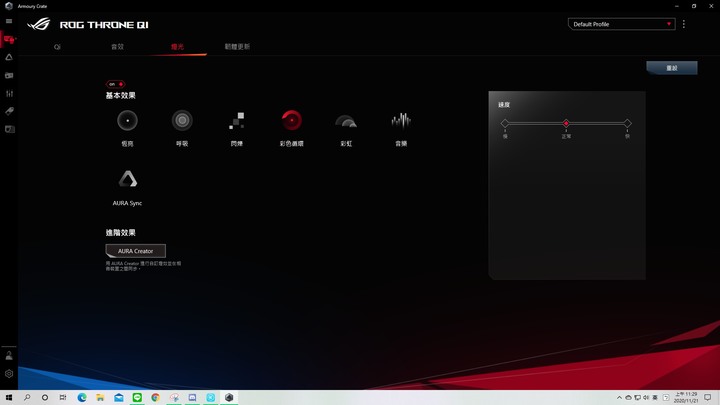Open the Settings gear in sidebar
The width and height of the screenshot is (720, 405).
[9, 373]
